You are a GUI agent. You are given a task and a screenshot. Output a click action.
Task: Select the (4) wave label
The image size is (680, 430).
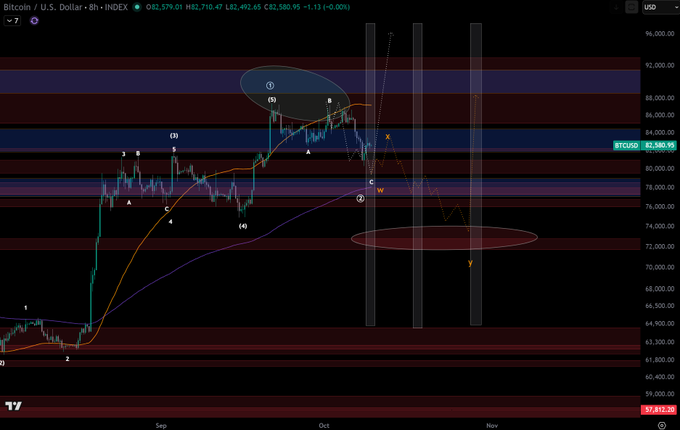243,226
